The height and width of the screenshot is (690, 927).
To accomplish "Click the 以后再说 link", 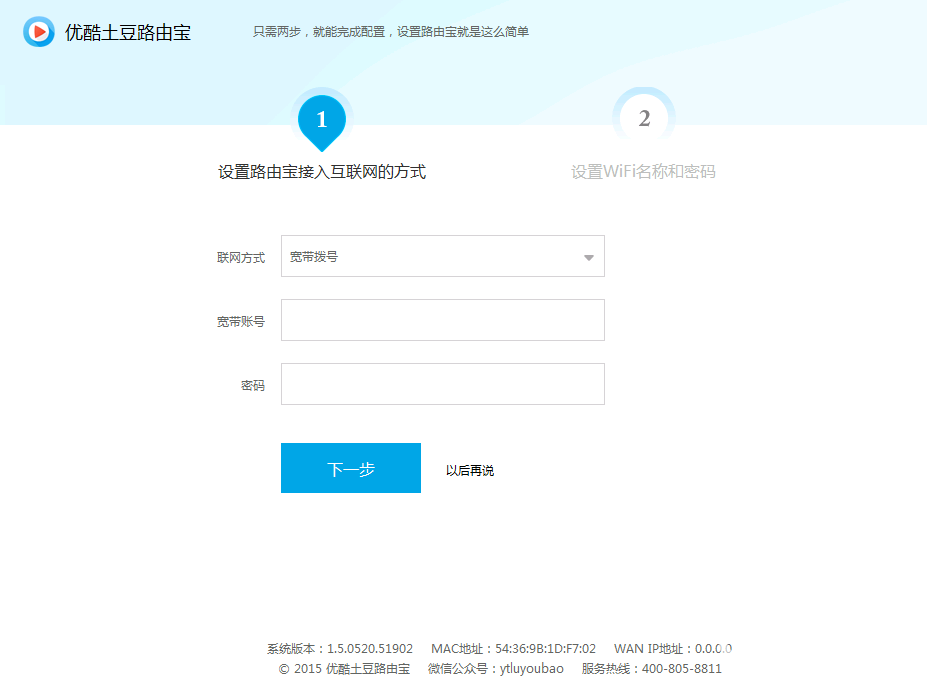I will tap(470, 470).
